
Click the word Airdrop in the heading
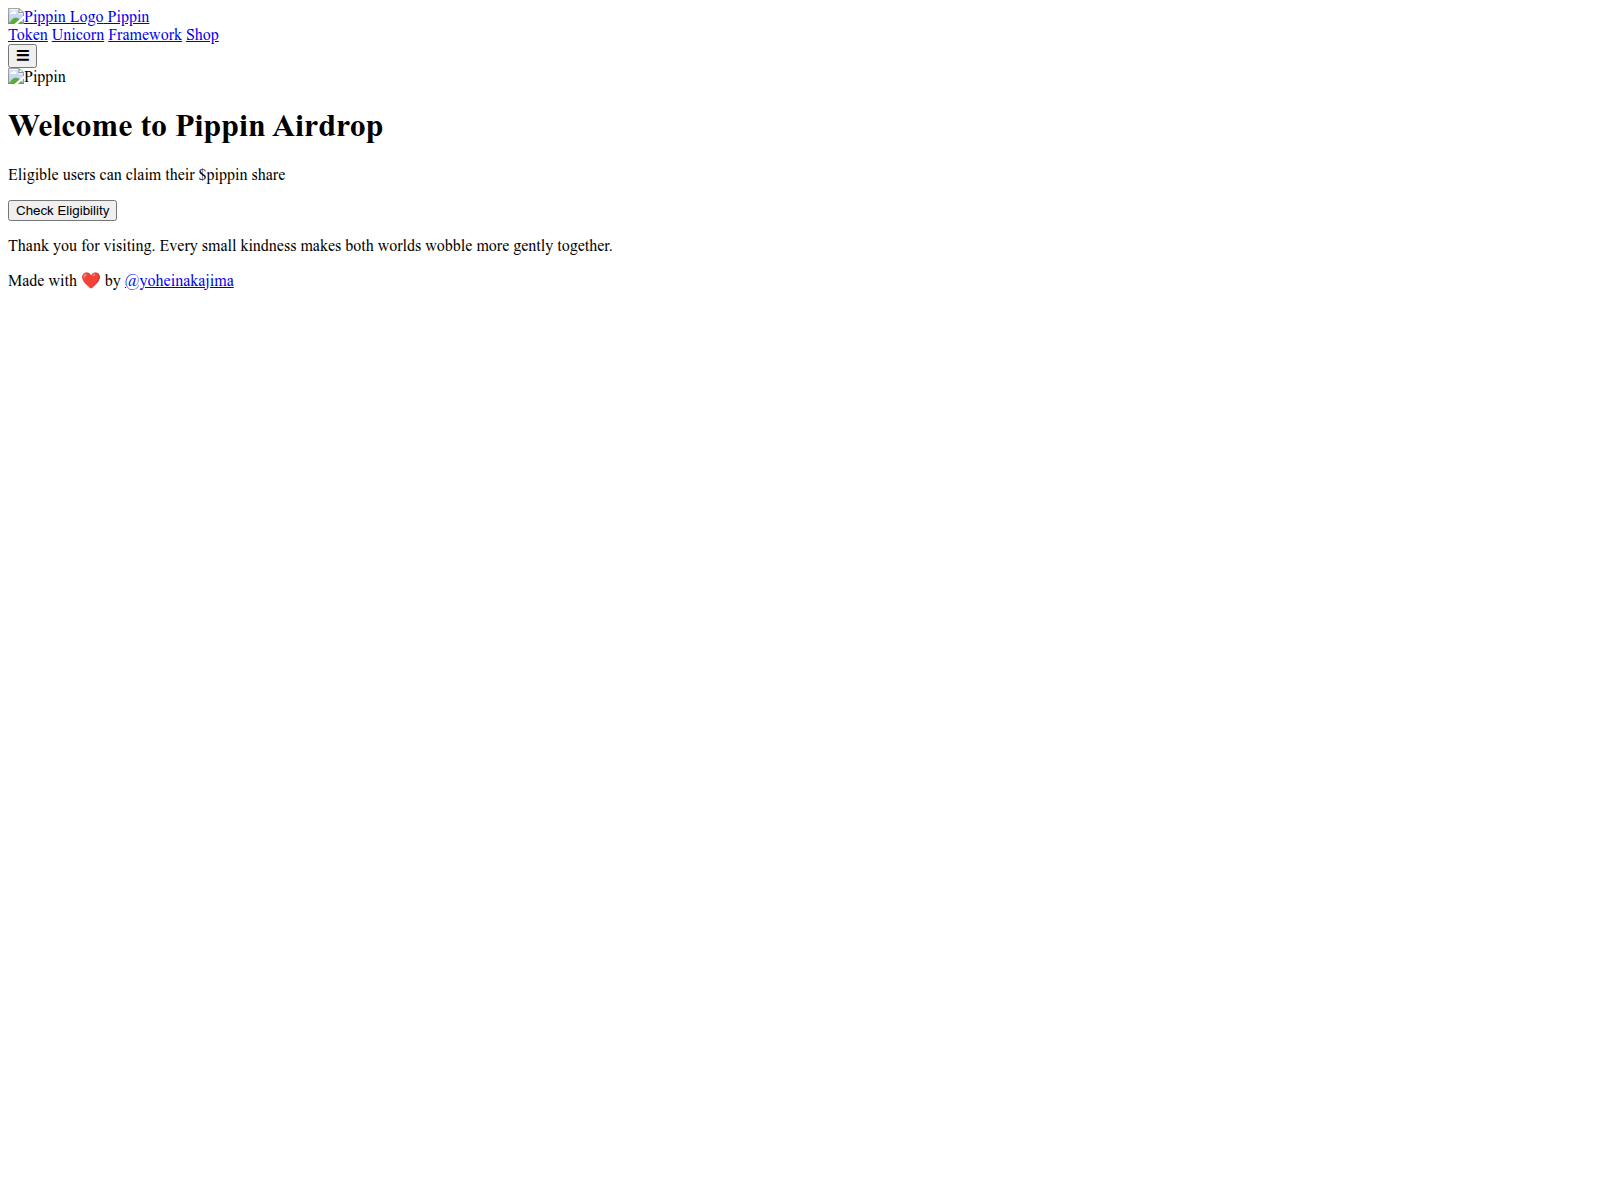tap(328, 126)
